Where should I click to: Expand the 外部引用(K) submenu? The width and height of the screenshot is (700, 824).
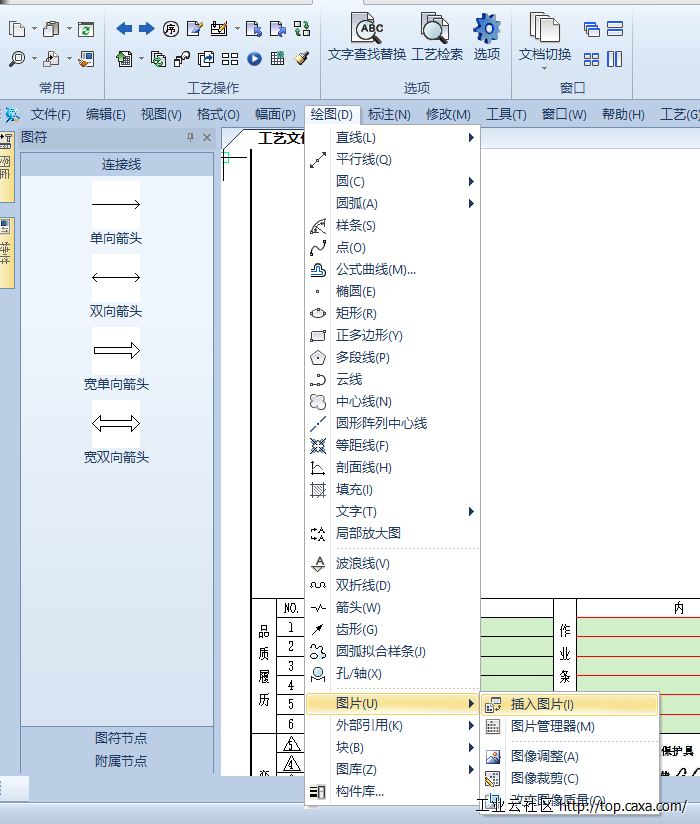pos(392,725)
